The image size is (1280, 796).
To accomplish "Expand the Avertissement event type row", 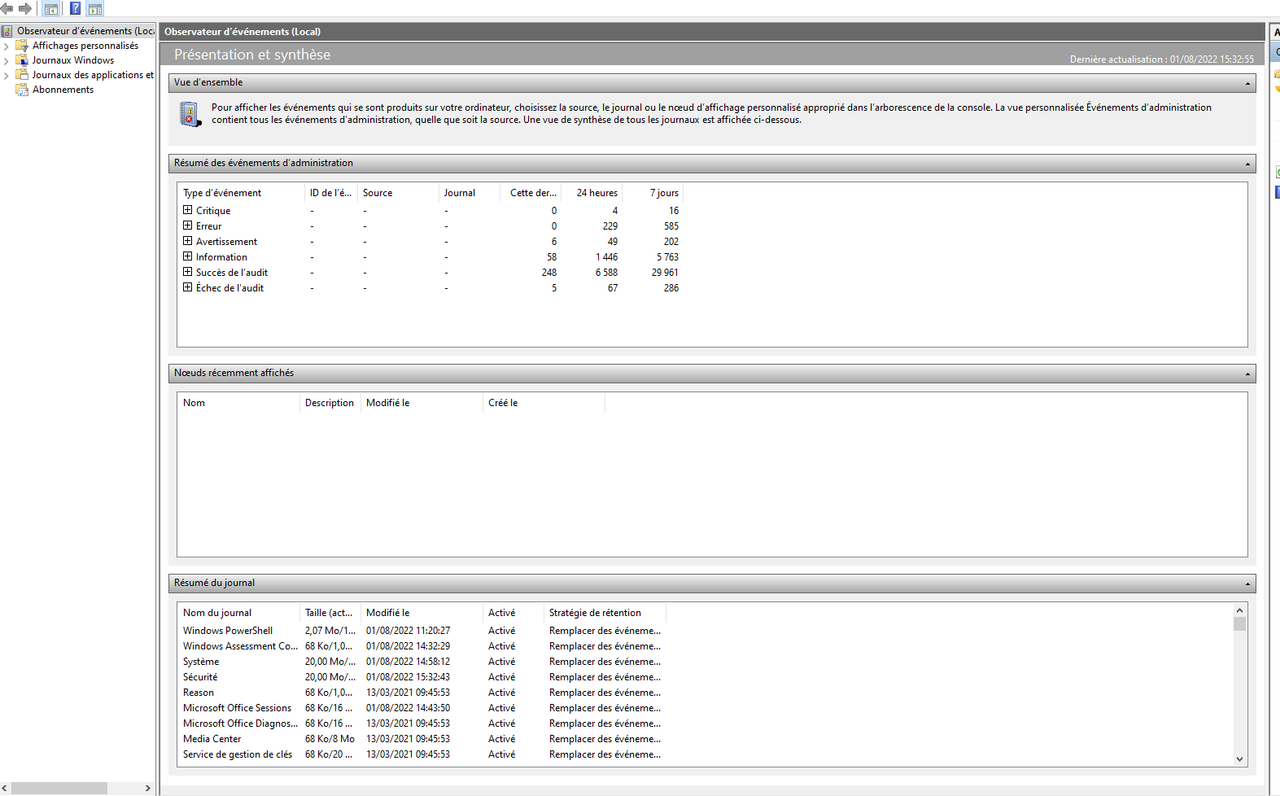I will tap(187, 241).
